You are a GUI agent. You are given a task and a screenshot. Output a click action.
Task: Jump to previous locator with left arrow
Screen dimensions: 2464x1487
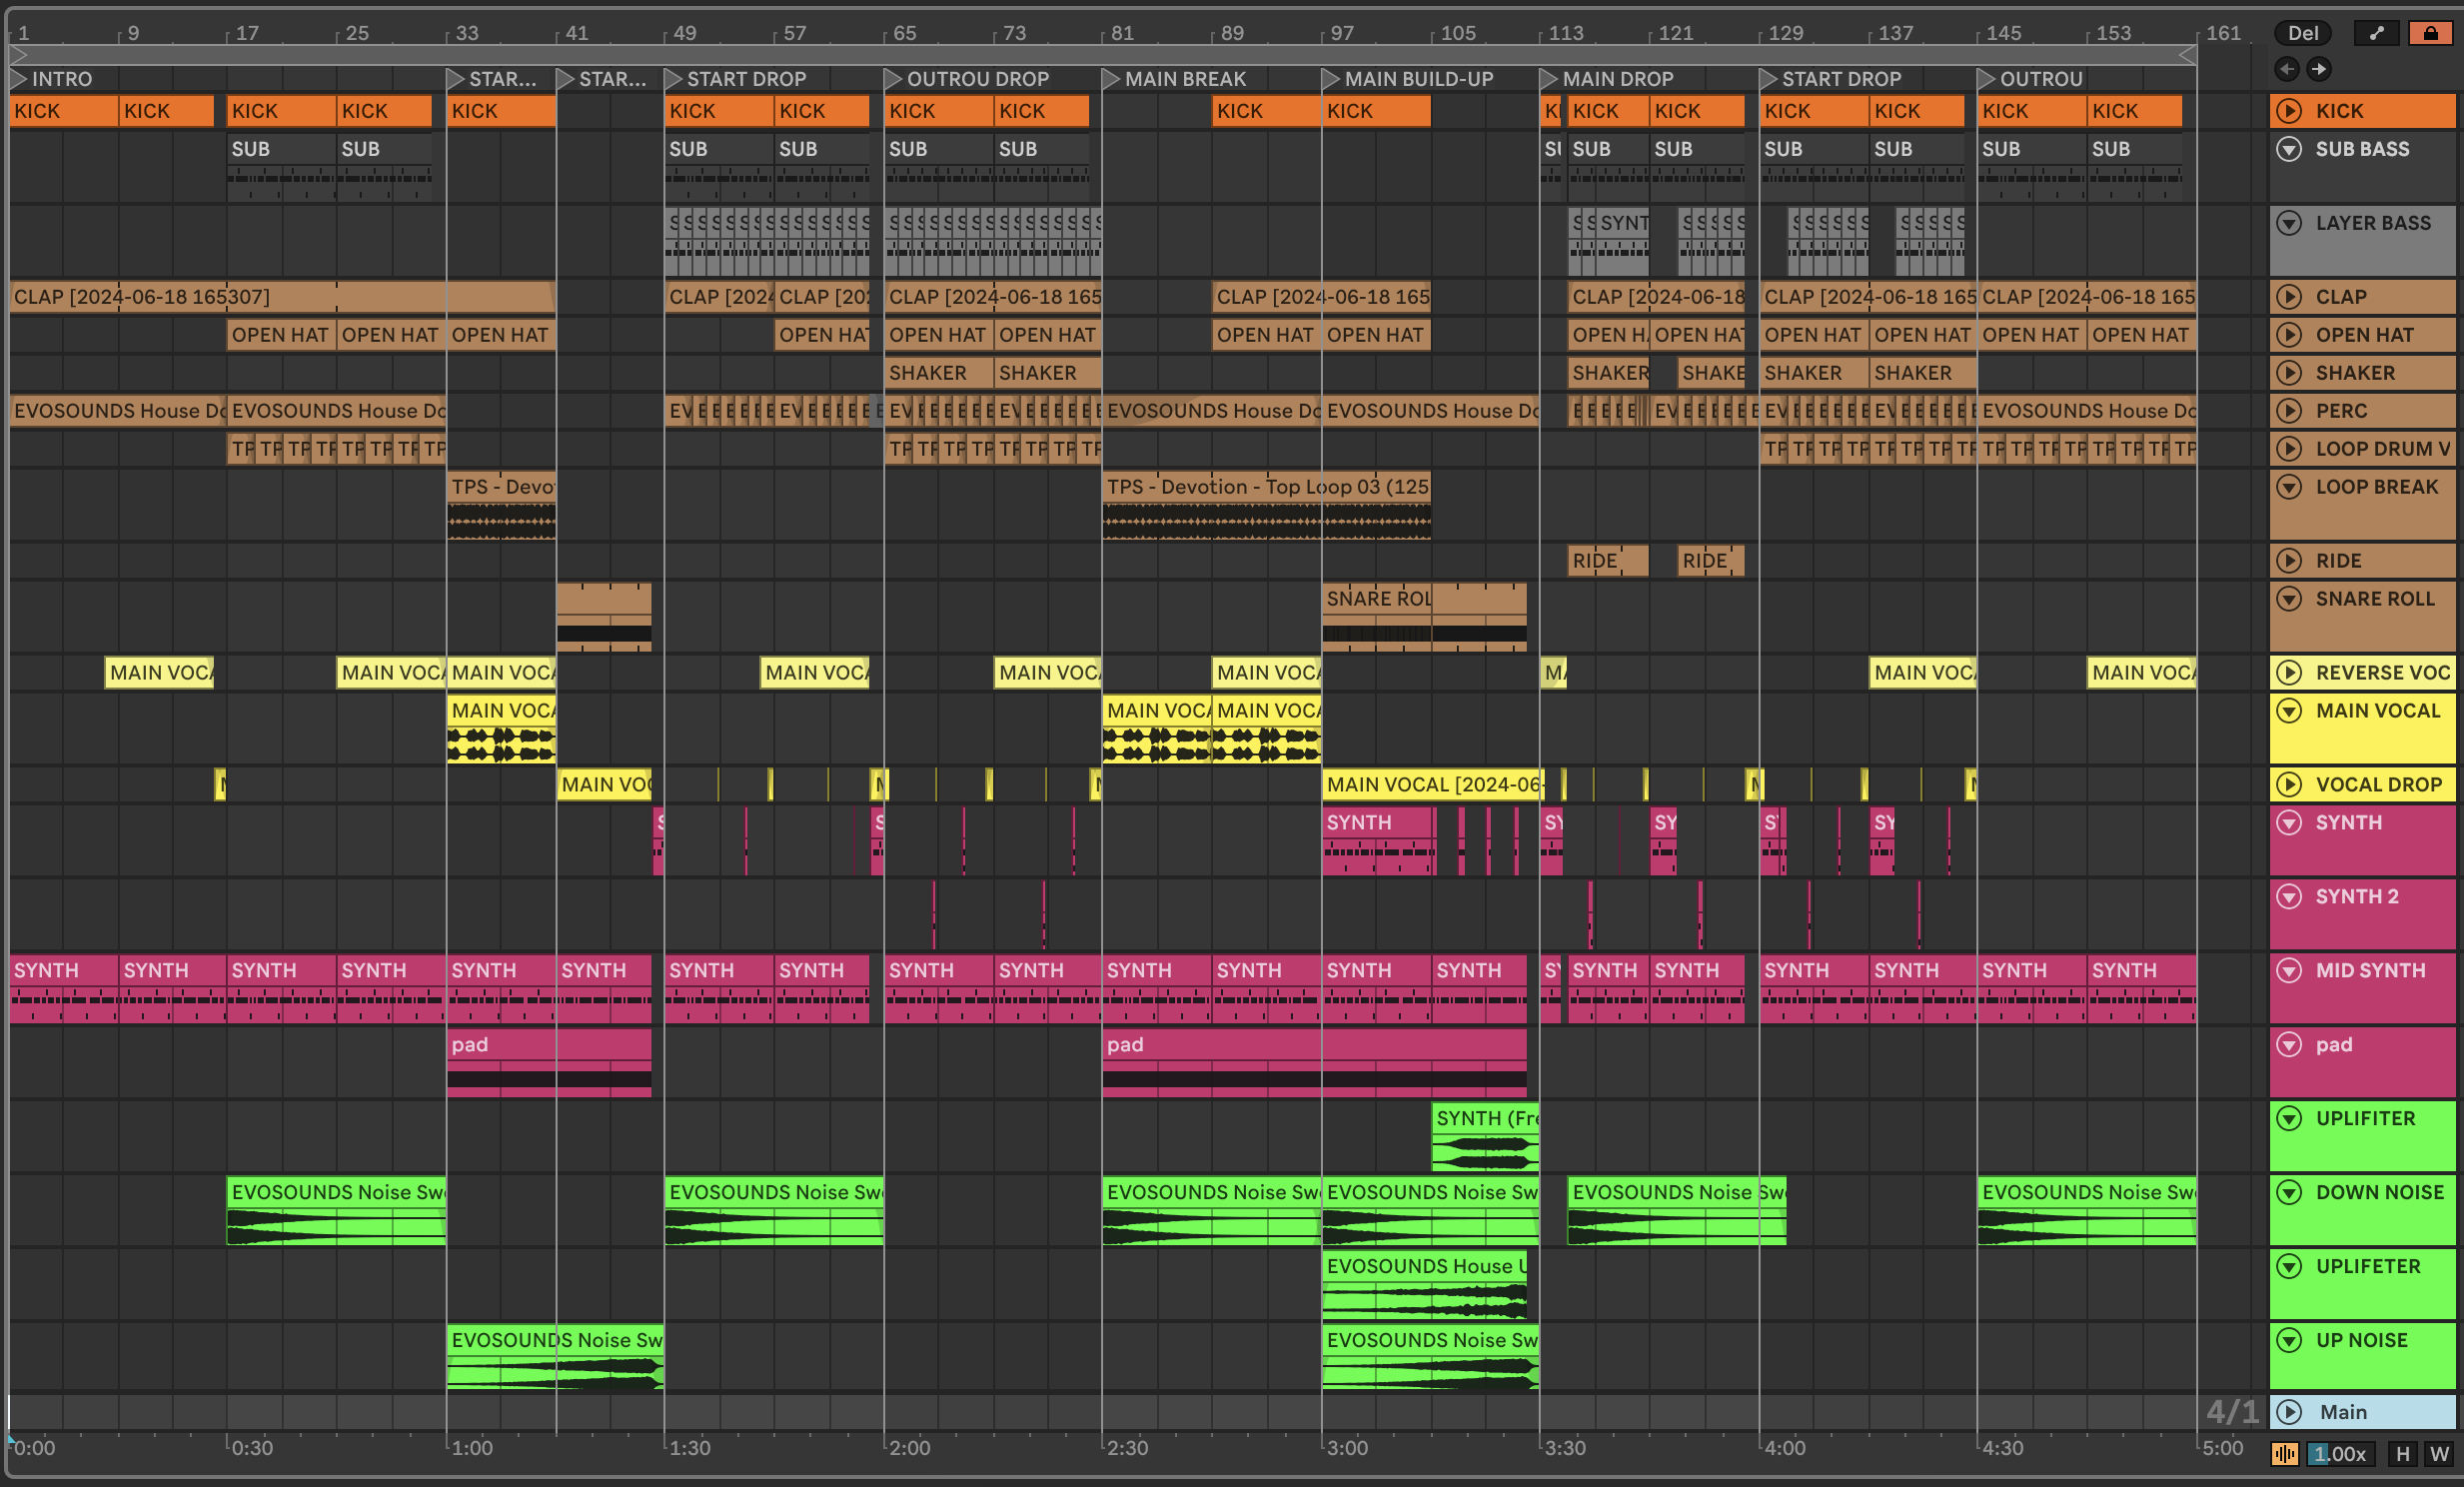(x=2286, y=69)
